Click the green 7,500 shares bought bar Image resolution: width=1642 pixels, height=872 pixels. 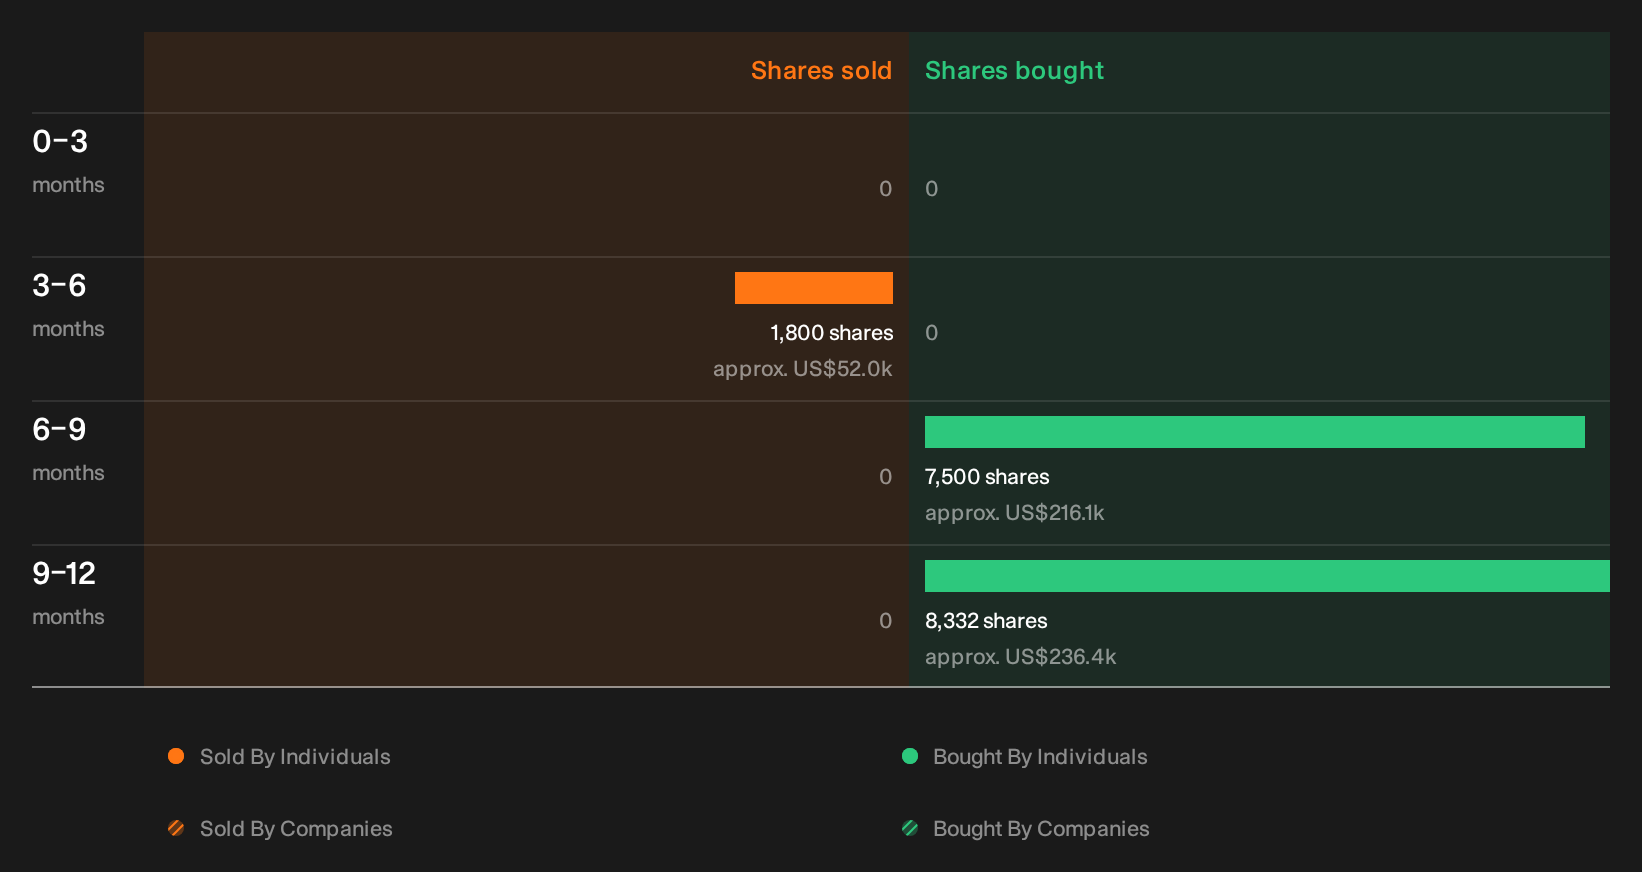click(x=1255, y=432)
